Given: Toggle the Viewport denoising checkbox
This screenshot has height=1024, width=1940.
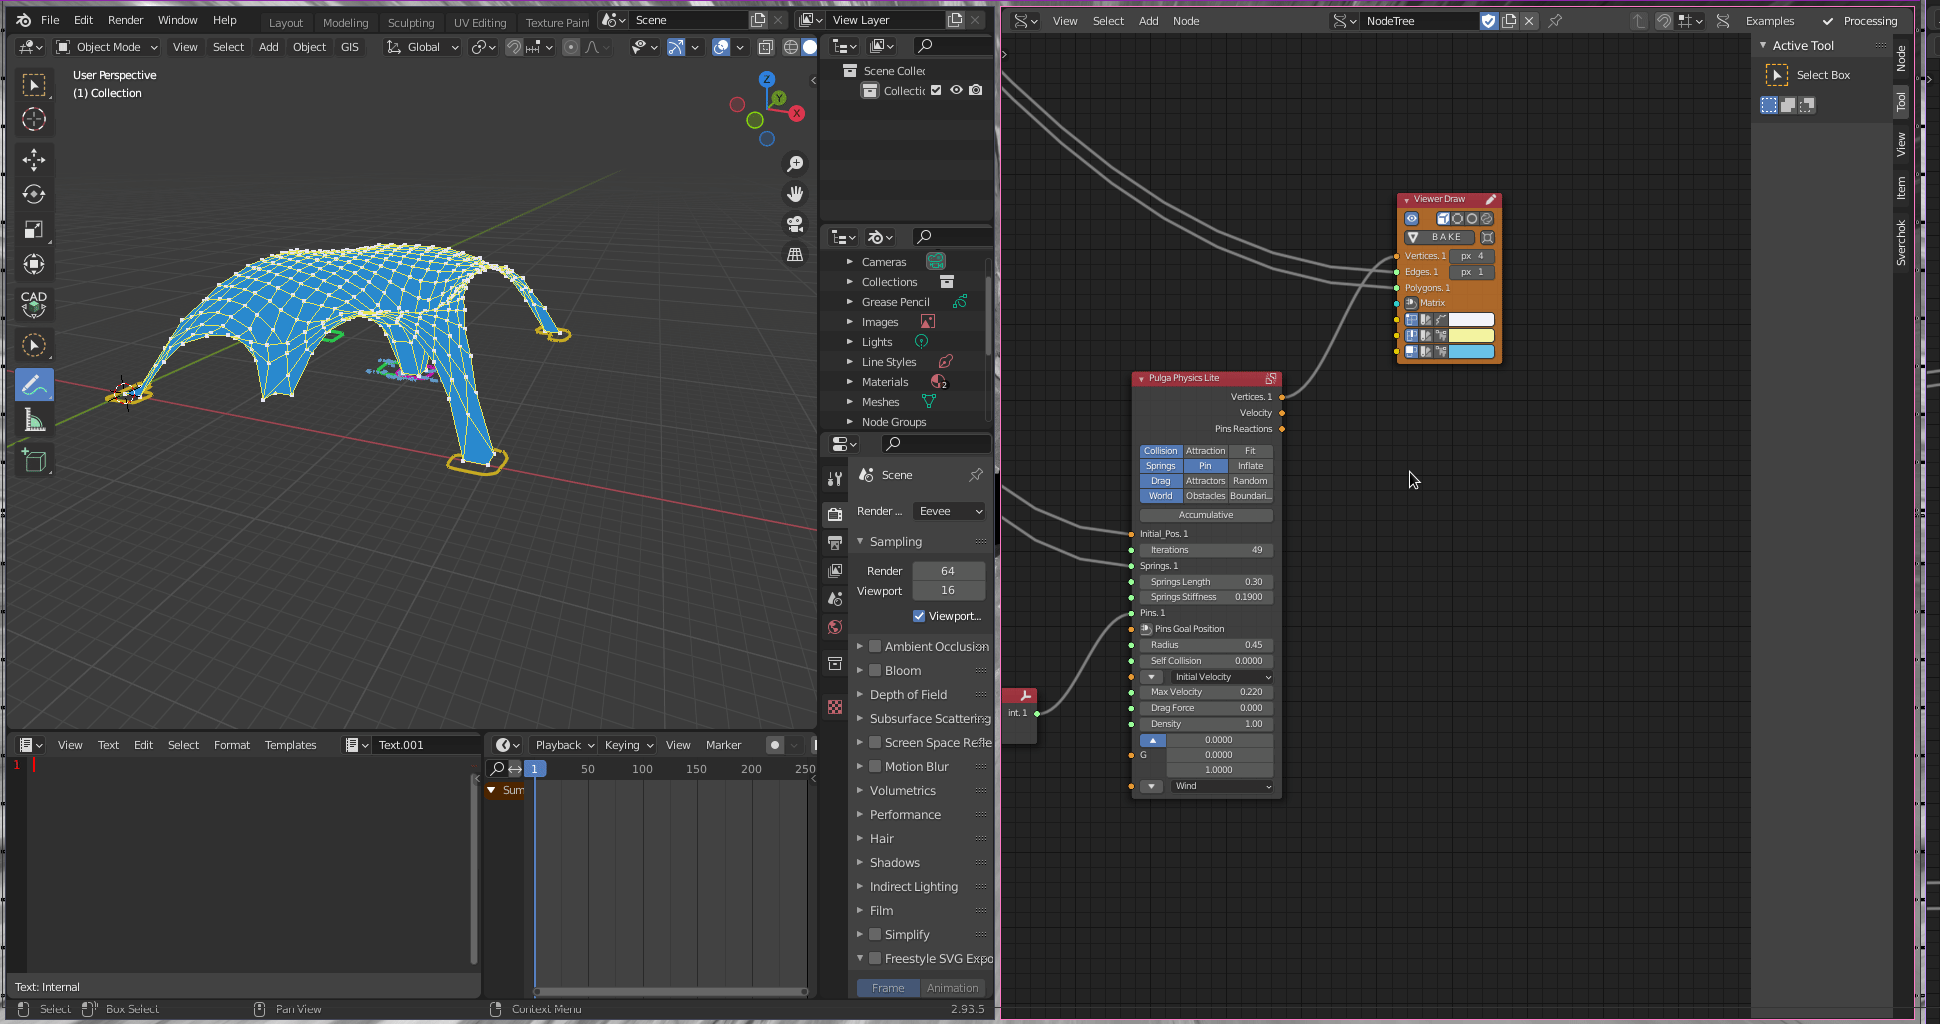Looking at the screenshot, I should tap(919, 616).
